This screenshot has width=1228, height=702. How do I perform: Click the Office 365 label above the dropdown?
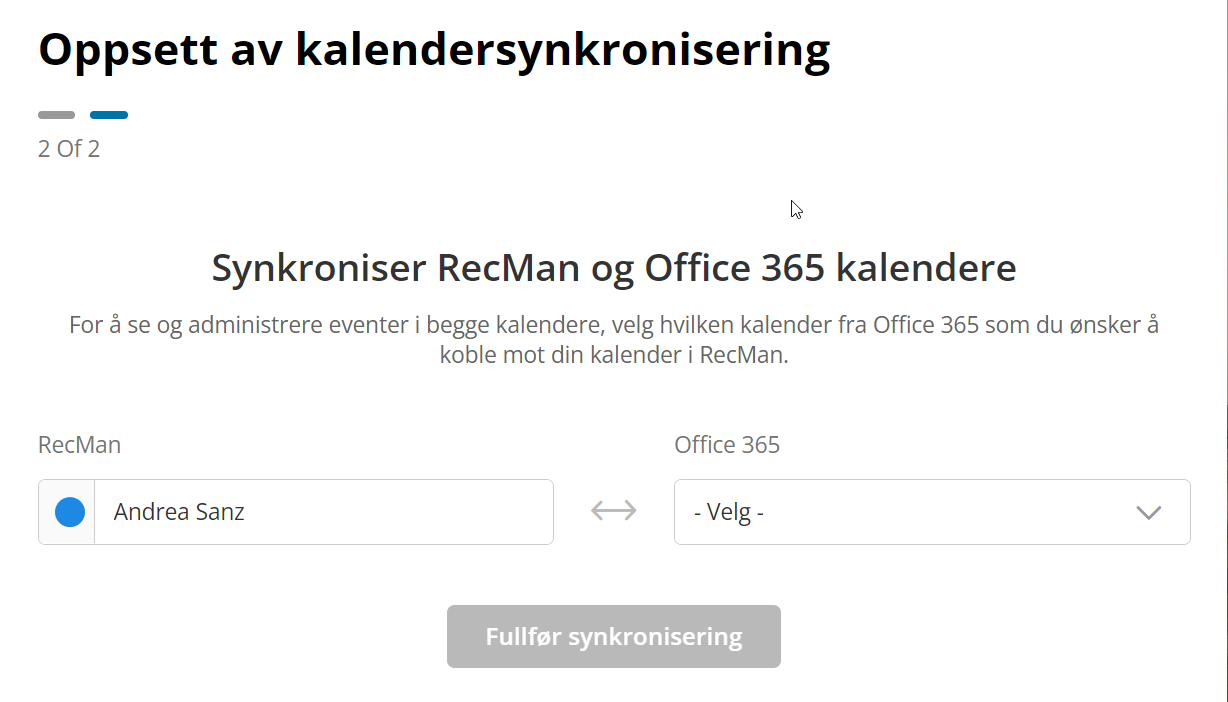click(727, 445)
